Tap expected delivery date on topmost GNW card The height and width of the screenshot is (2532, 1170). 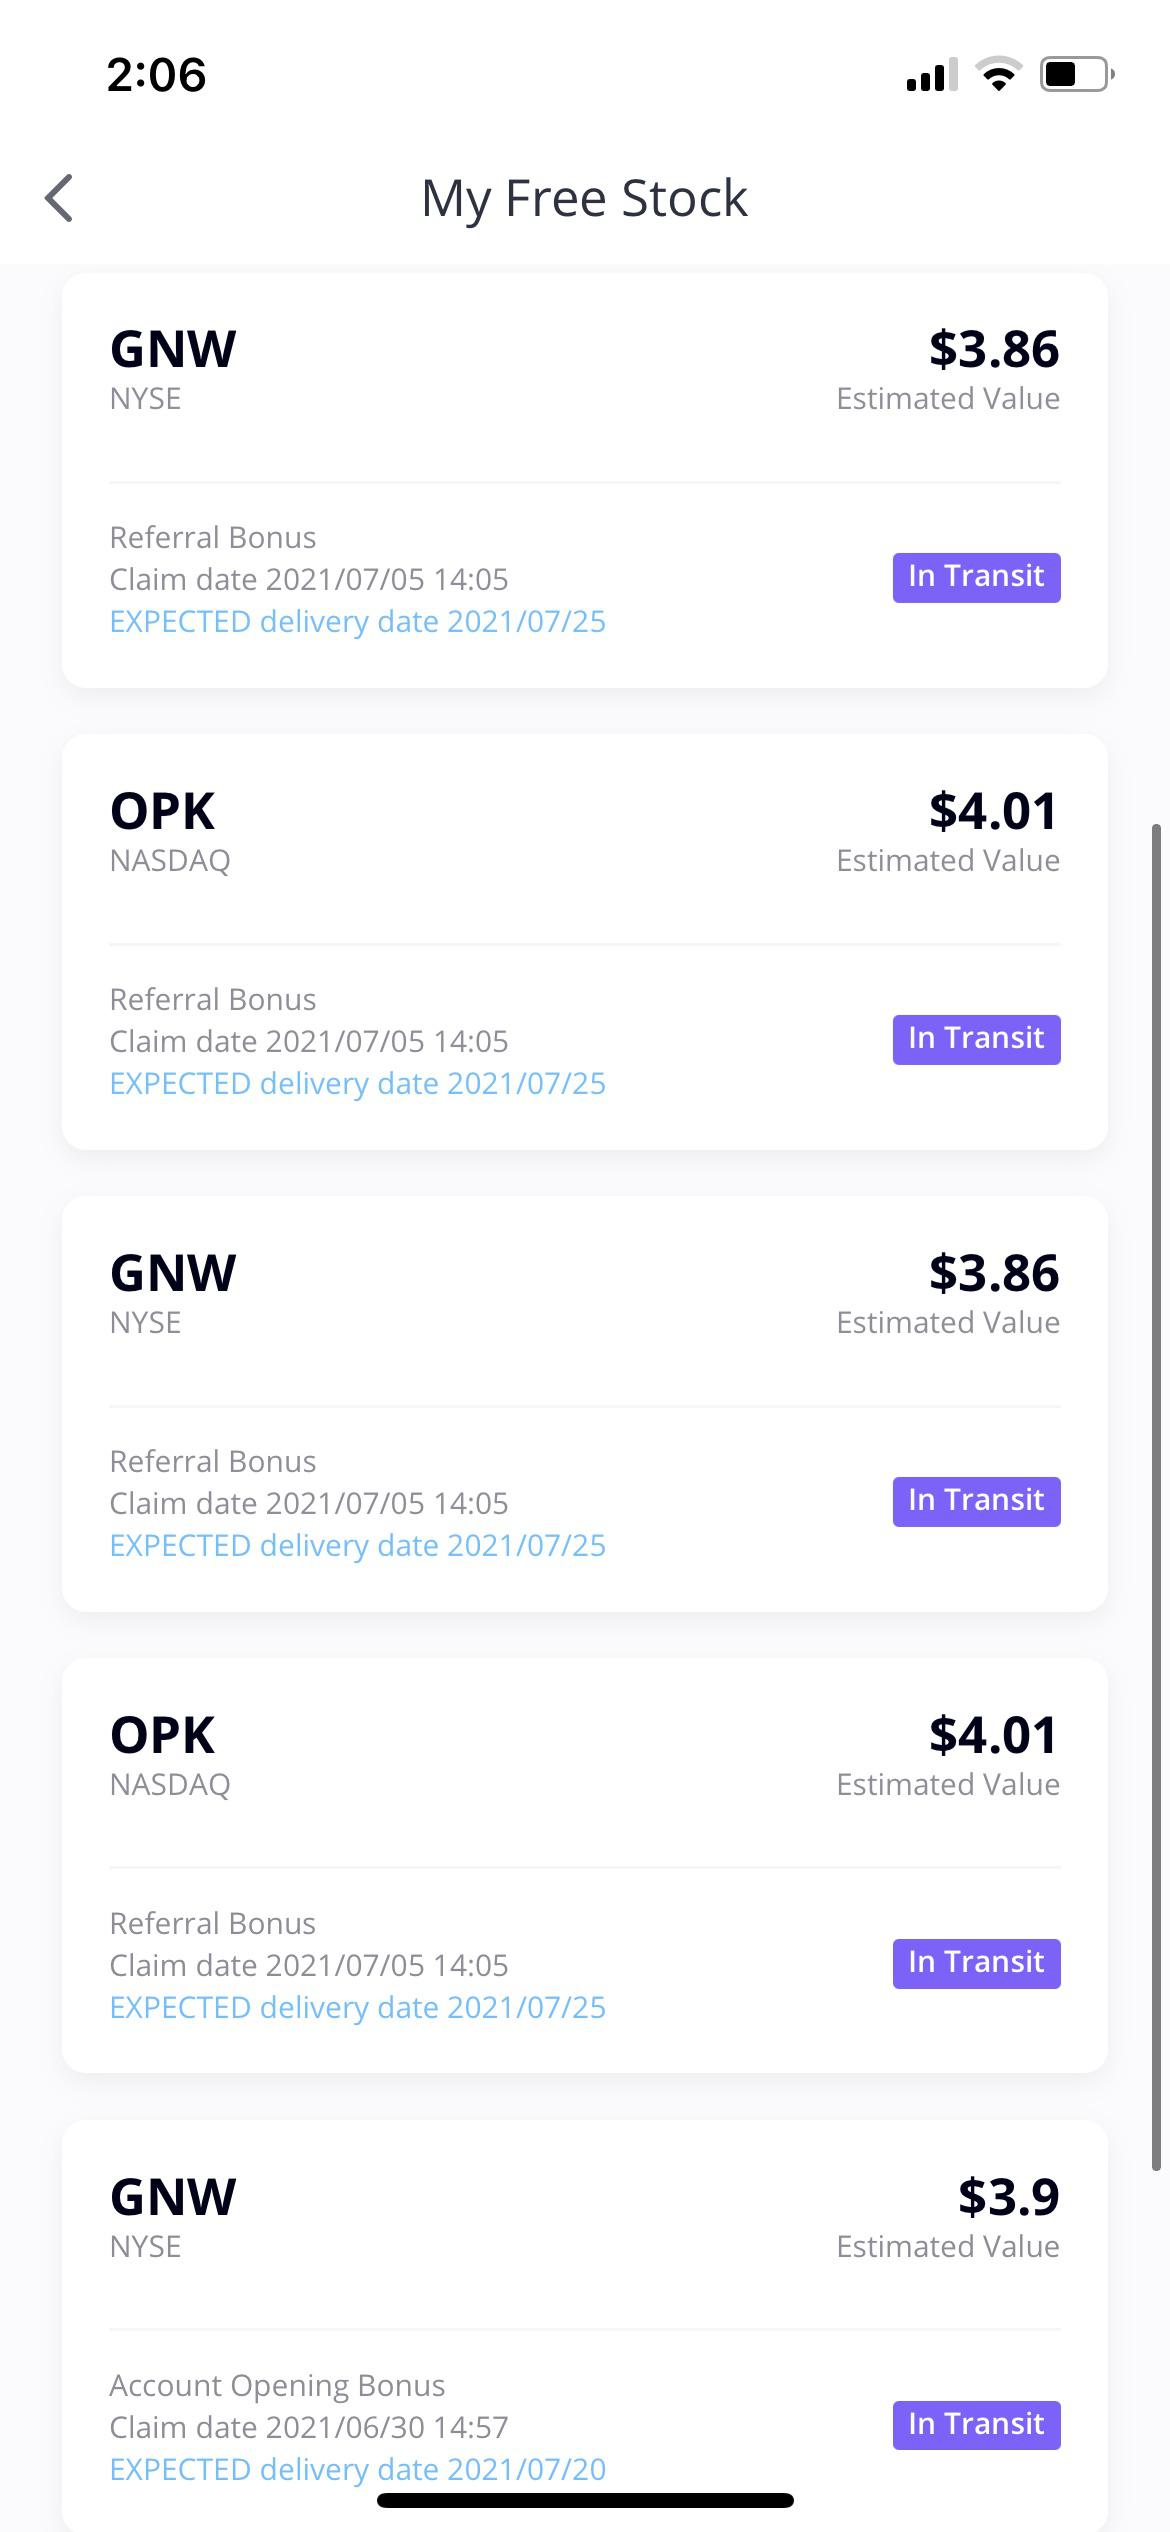point(357,621)
